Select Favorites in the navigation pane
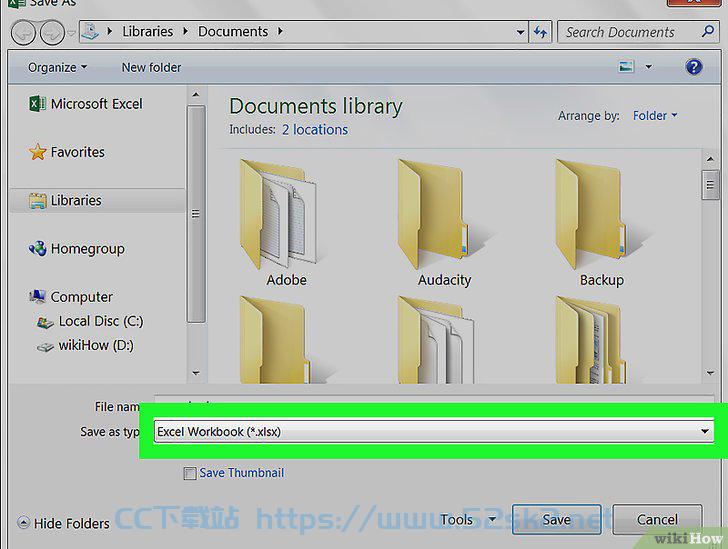 click(78, 152)
